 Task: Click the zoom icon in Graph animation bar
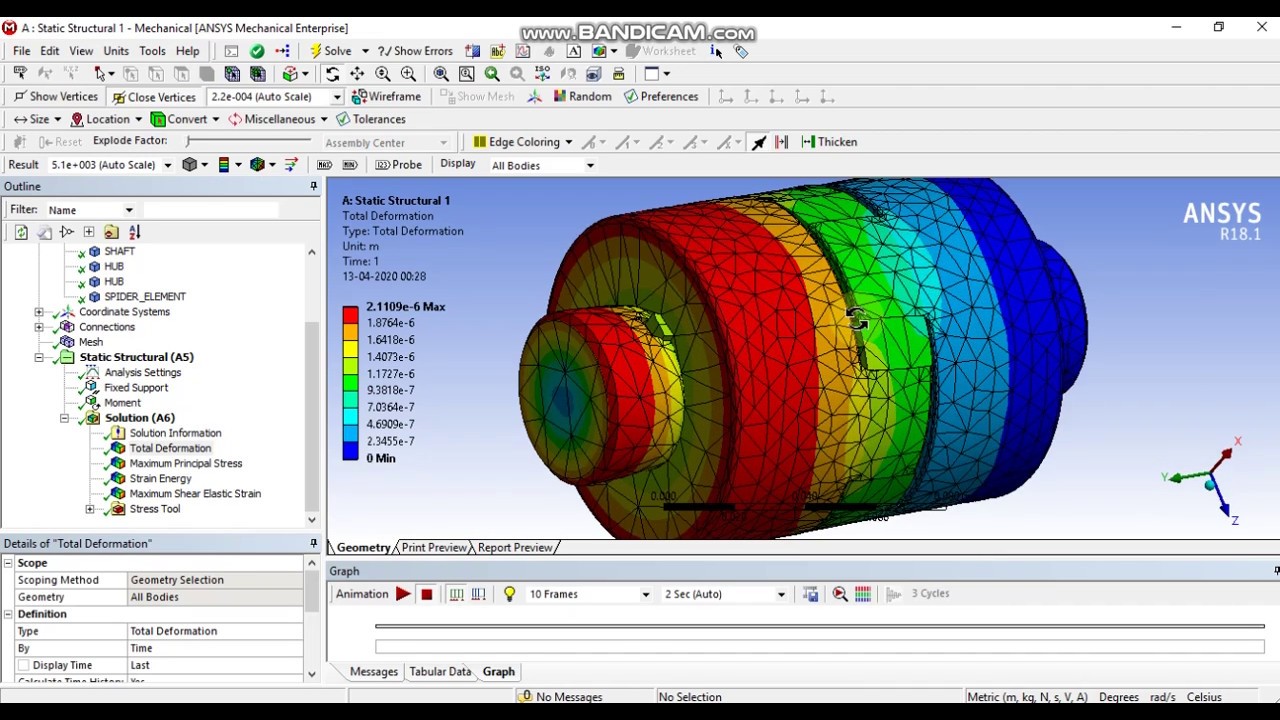tap(840, 594)
